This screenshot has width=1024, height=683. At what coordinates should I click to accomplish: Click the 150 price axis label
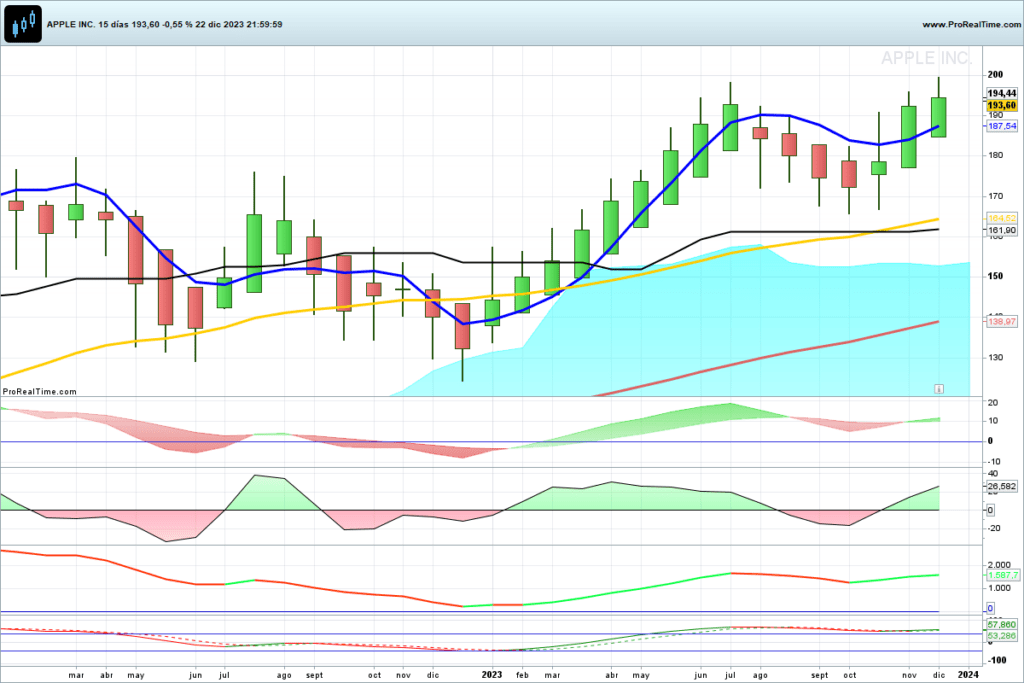995,276
